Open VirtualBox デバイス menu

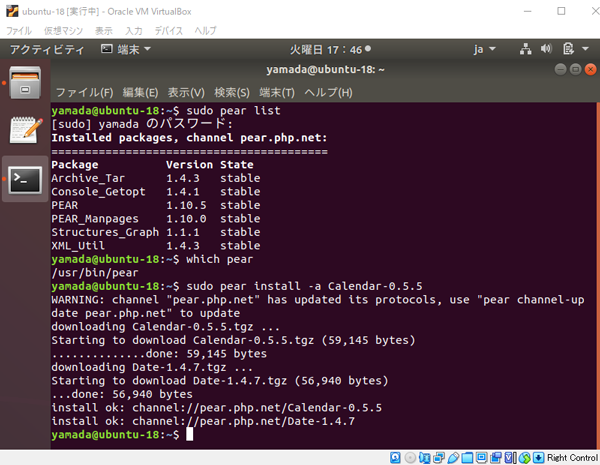pos(168,31)
